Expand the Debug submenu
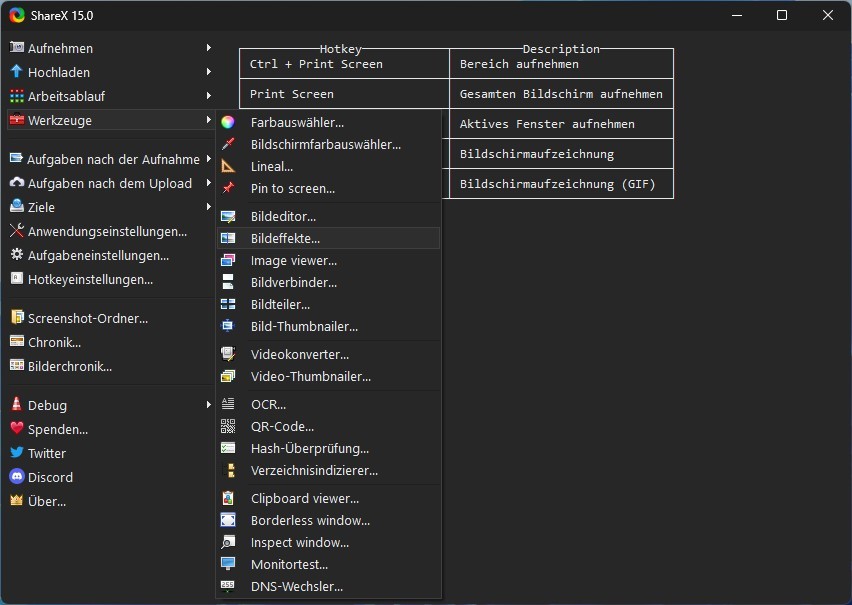 [x=43, y=405]
